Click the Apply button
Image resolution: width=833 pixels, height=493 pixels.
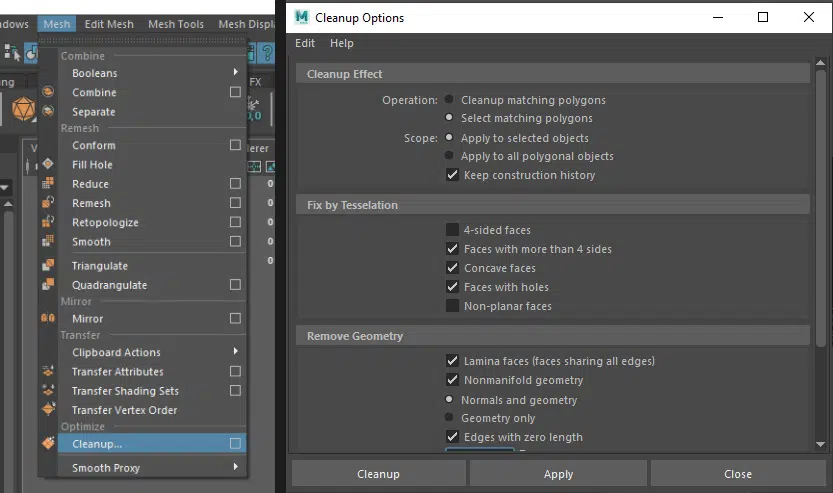(558, 474)
